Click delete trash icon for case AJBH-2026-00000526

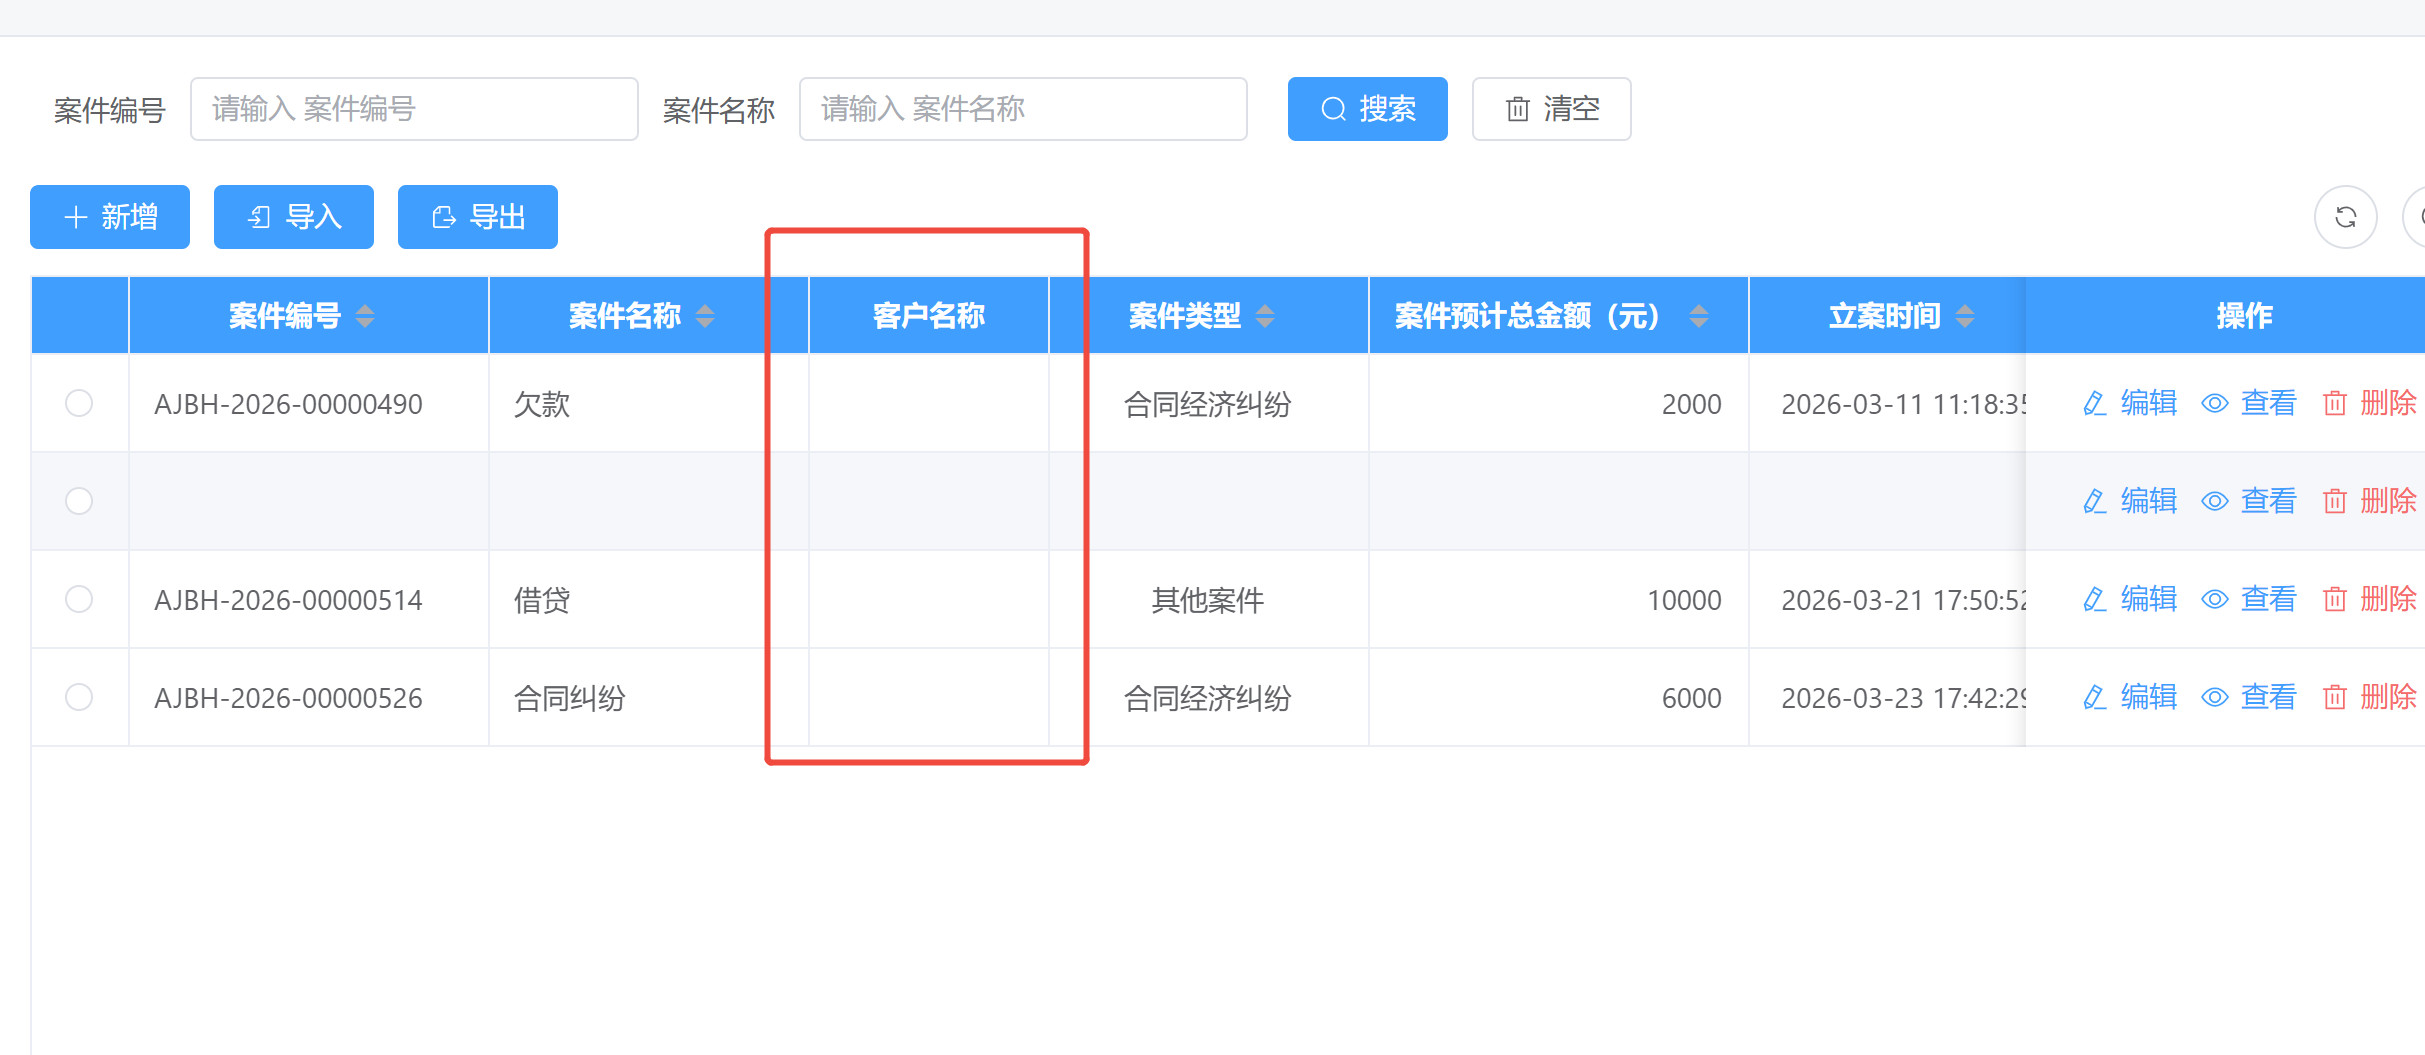[2334, 697]
